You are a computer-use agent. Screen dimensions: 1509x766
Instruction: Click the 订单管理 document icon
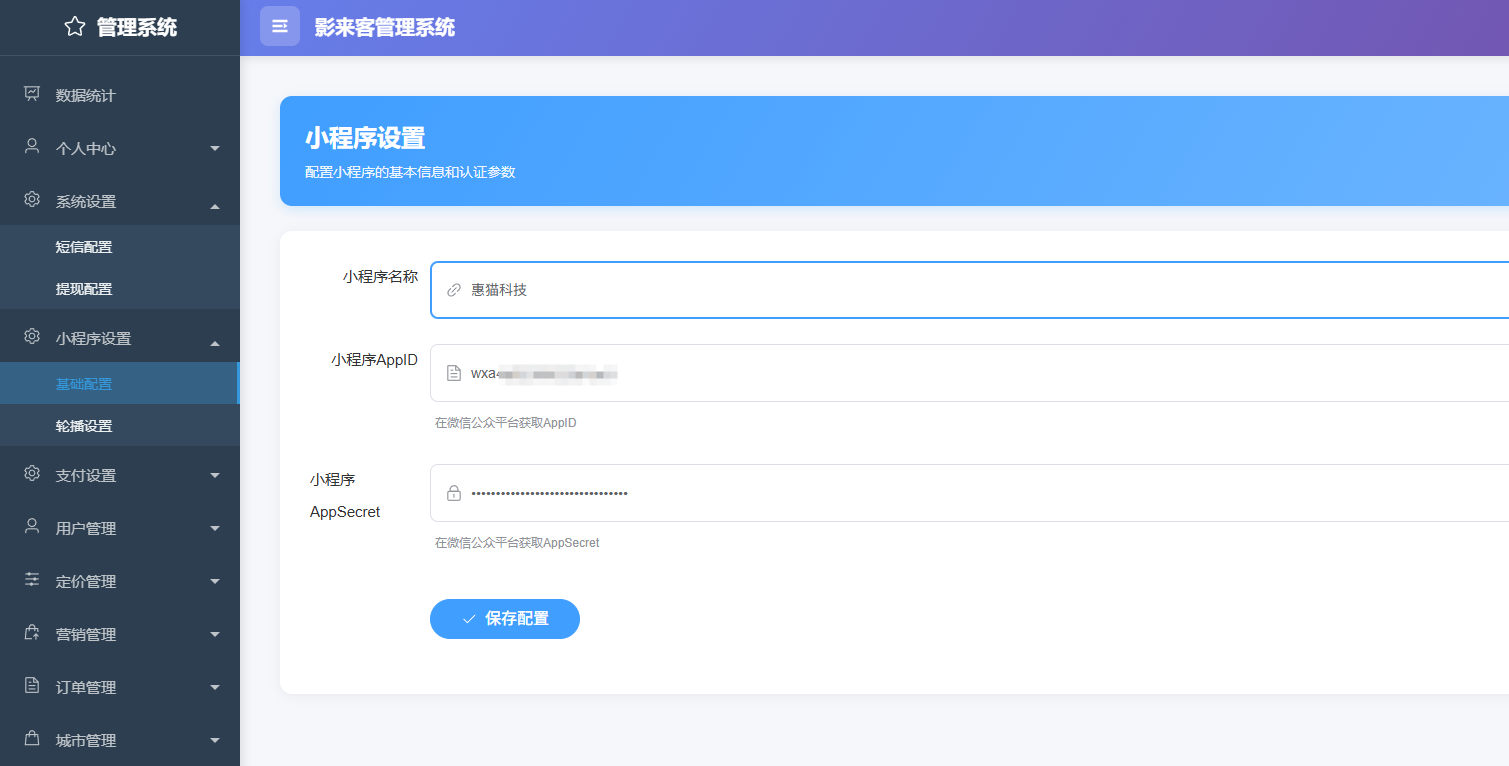point(32,686)
